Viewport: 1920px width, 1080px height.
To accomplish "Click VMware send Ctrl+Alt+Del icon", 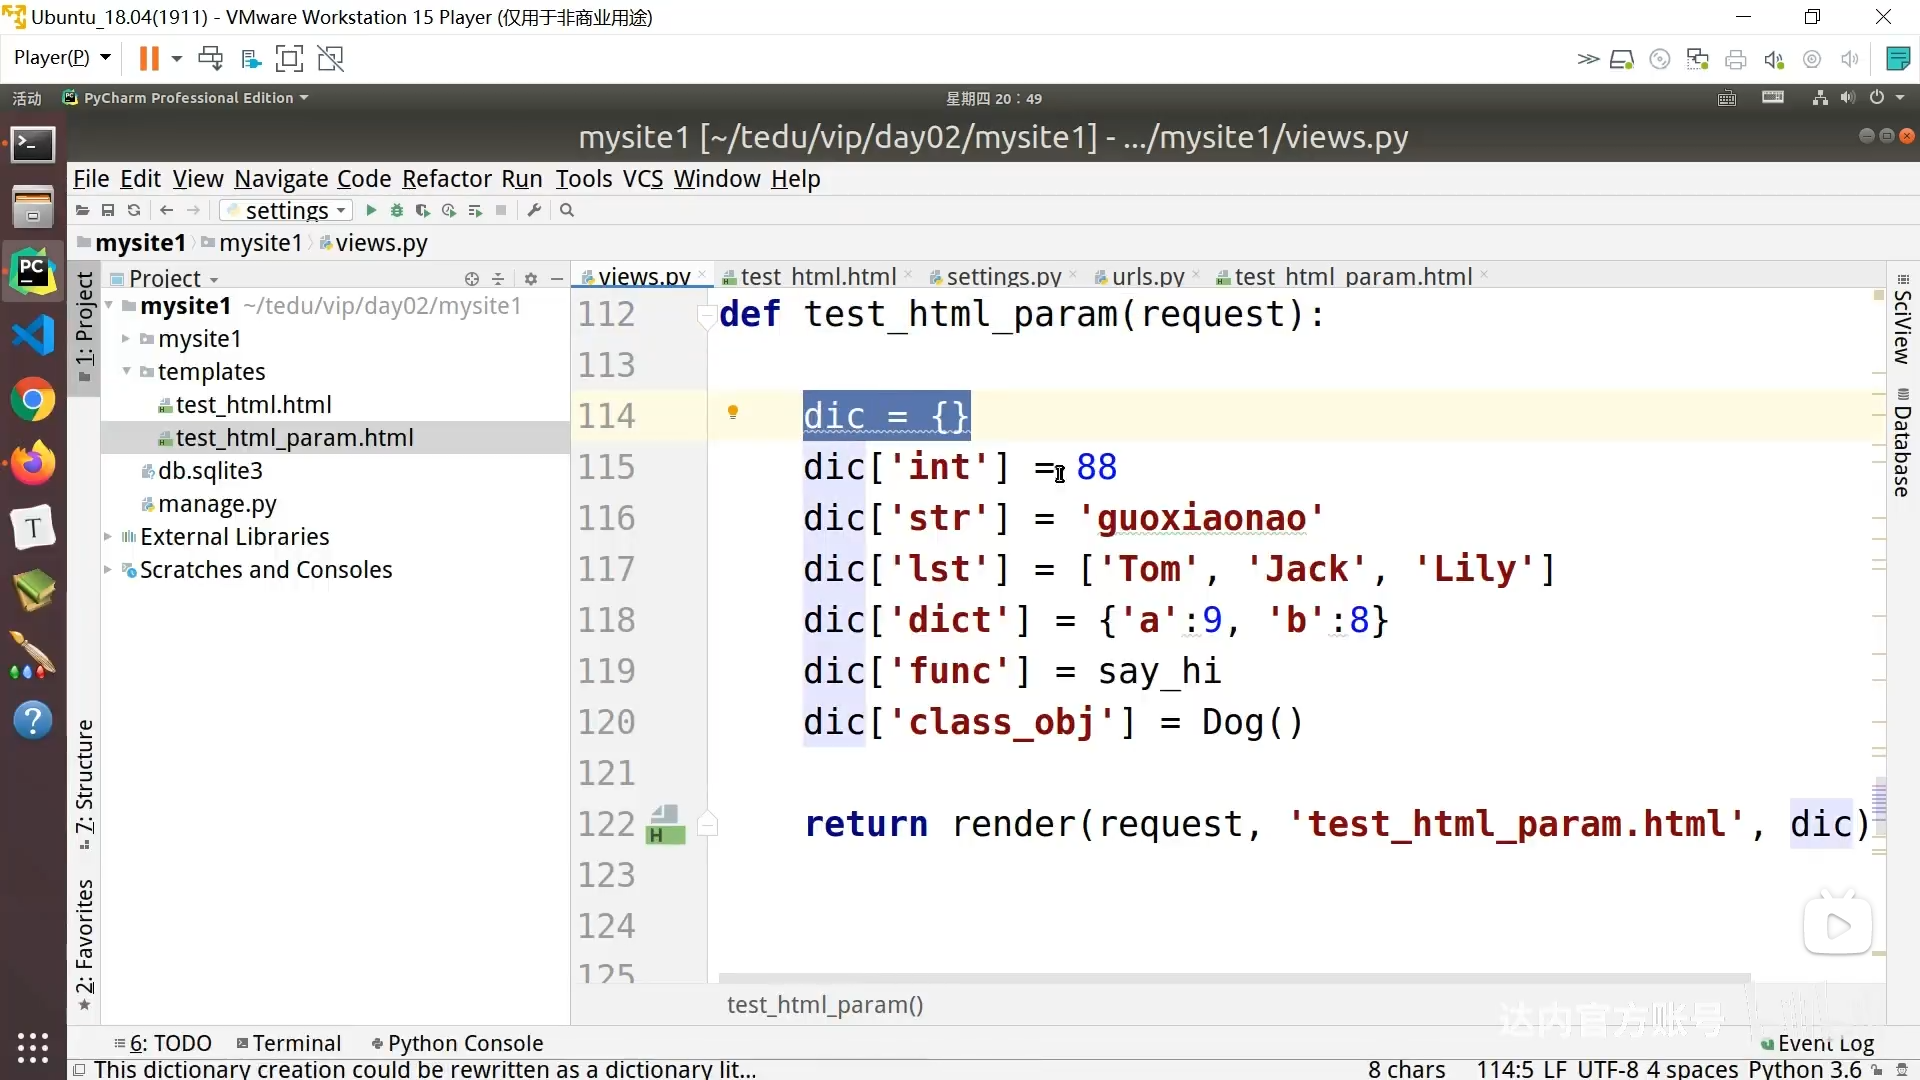I will (x=210, y=58).
